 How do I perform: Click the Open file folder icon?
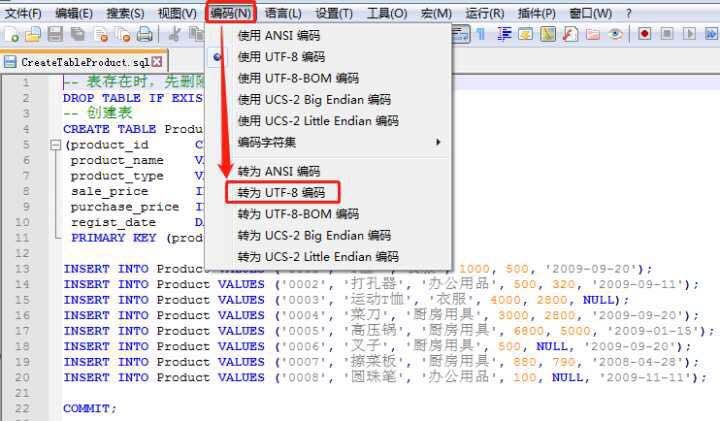pos(33,34)
